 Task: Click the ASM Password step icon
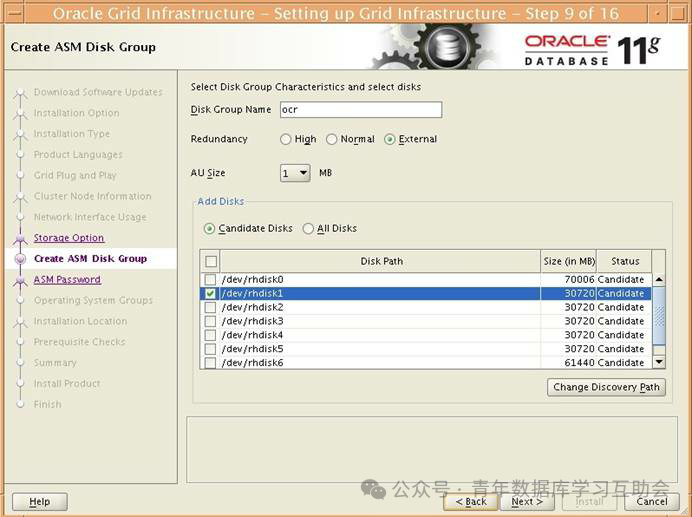tap(20, 280)
